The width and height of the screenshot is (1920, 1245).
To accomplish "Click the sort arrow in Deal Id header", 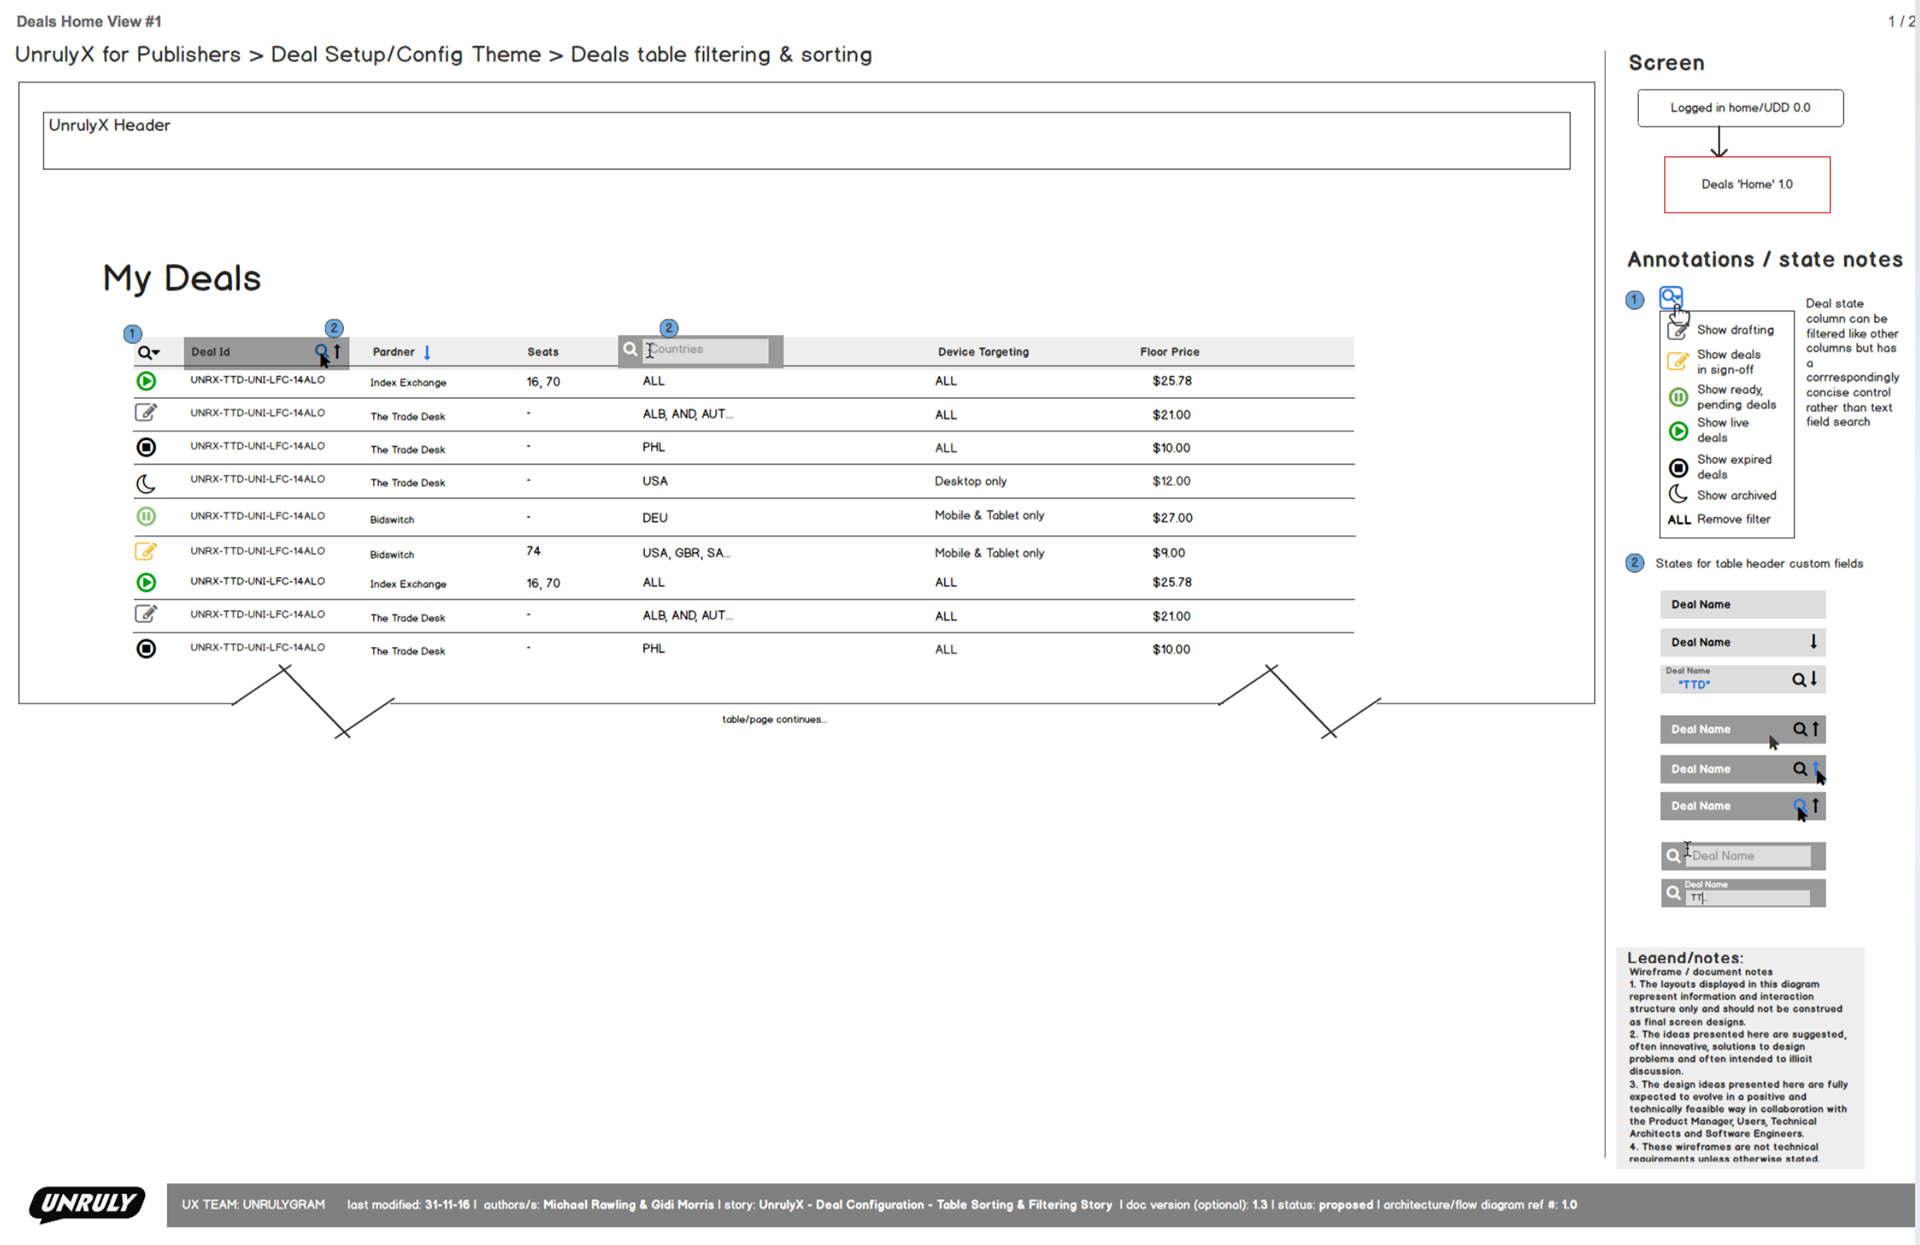I will pyautogui.click(x=338, y=351).
